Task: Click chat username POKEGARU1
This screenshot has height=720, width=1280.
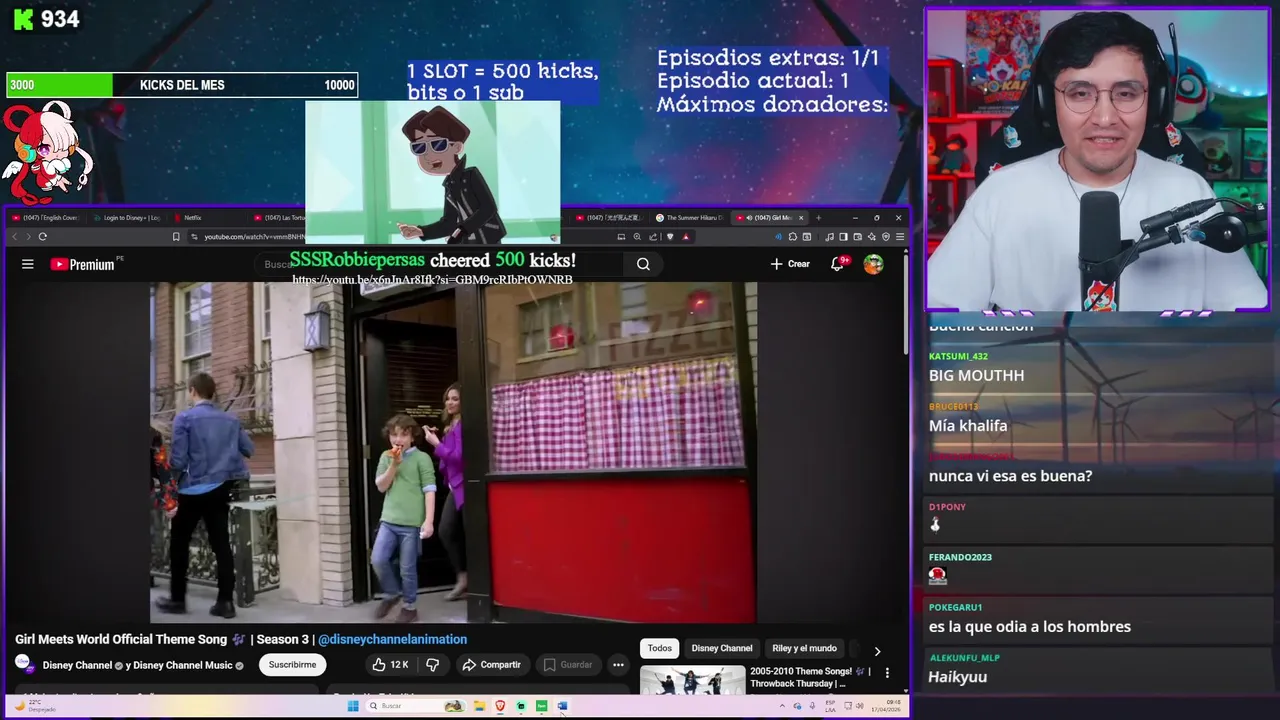Action: click(955, 607)
